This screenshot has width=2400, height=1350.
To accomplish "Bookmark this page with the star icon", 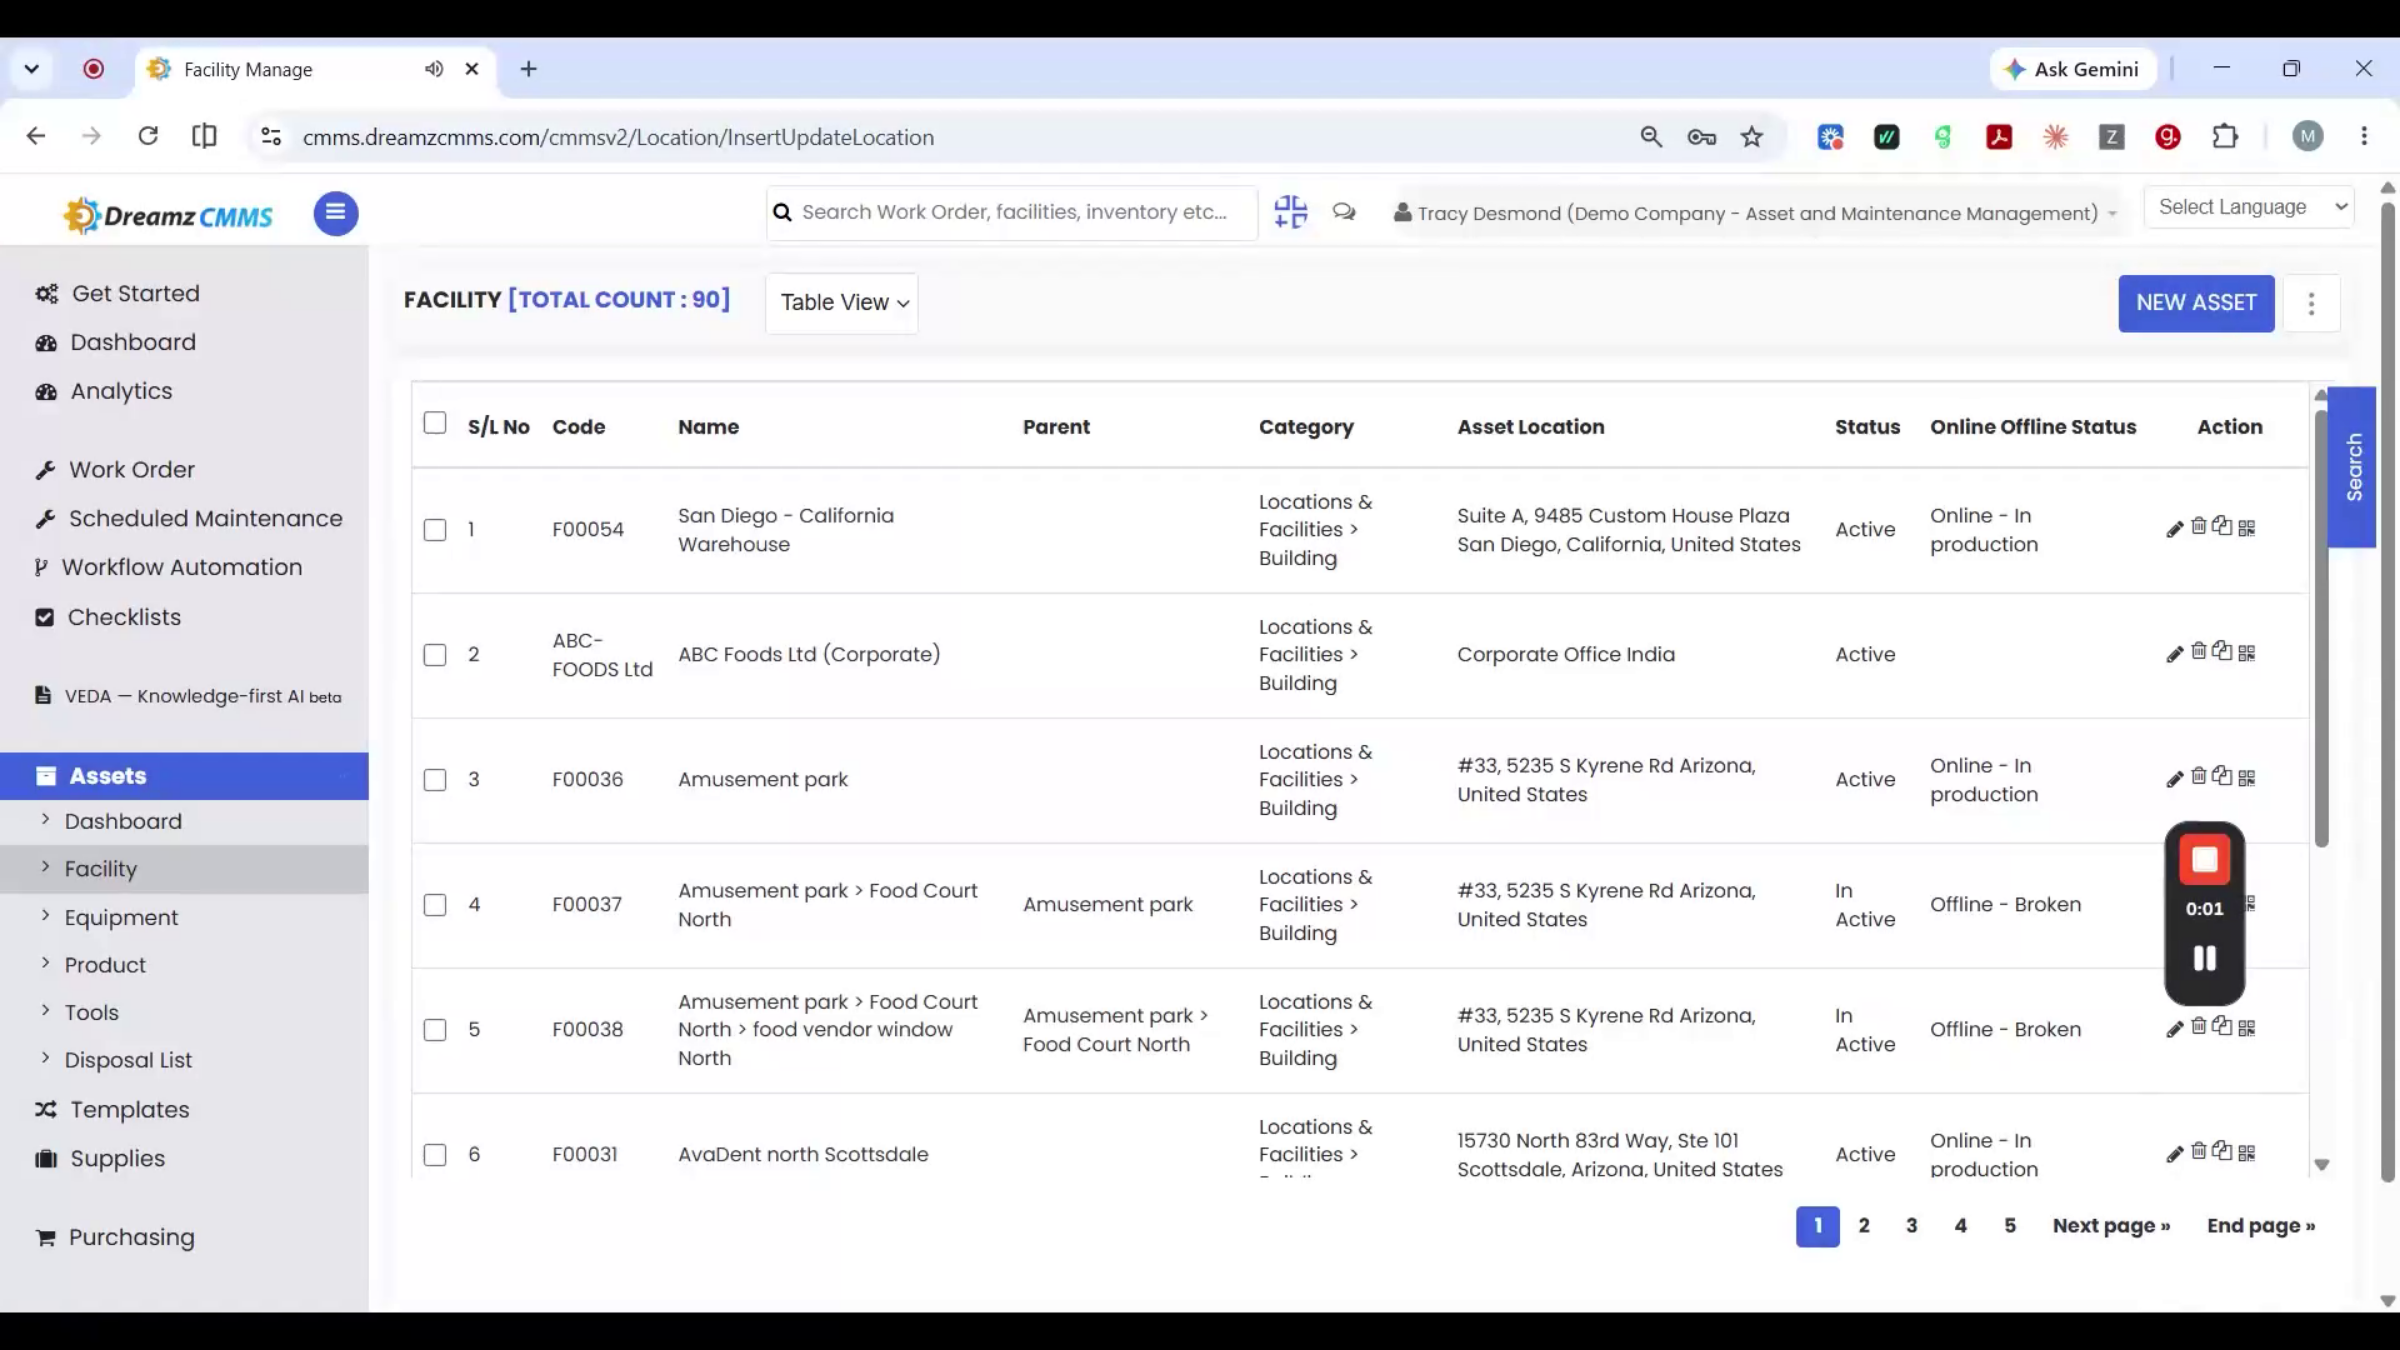I will pos(1751,137).
